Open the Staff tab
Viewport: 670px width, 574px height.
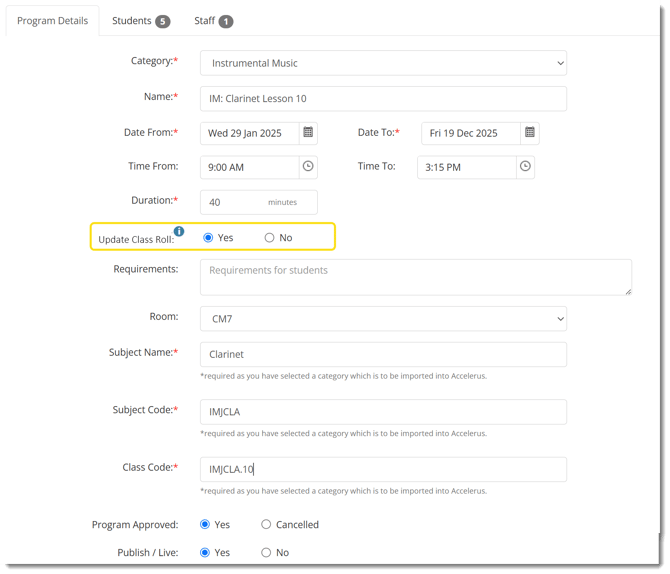coord(213,21)
